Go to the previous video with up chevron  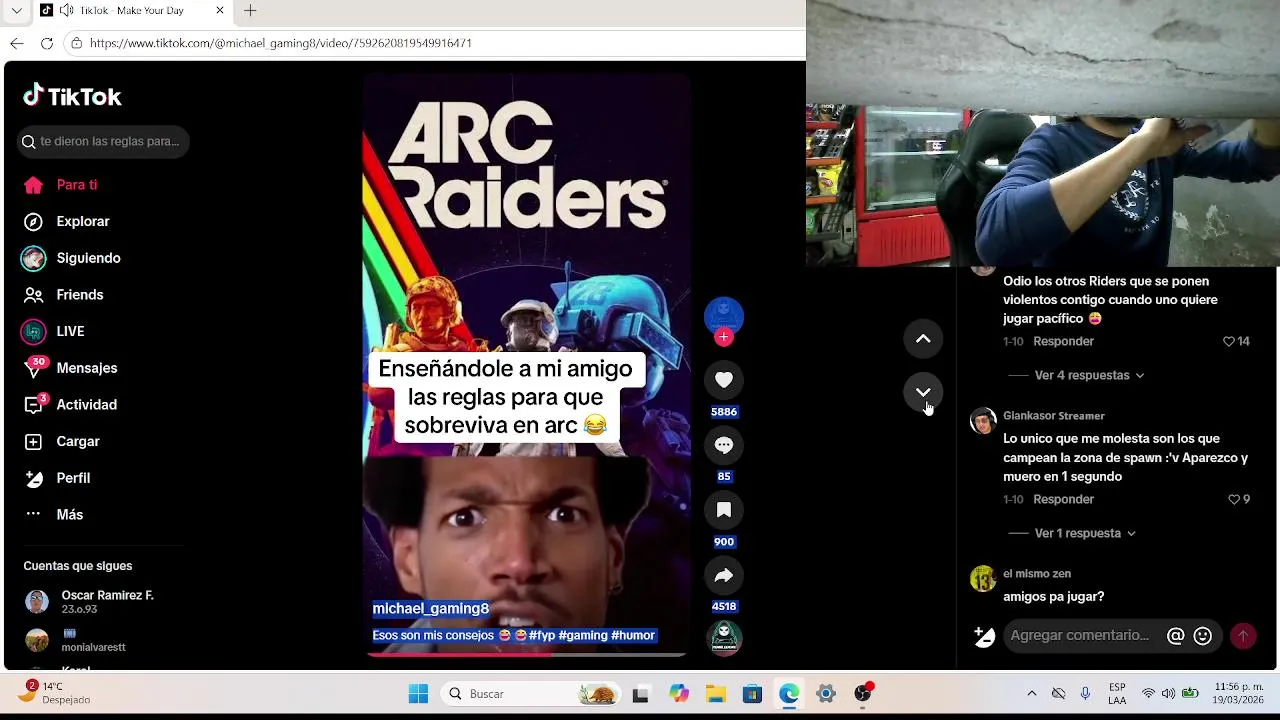tap(923, 339)
